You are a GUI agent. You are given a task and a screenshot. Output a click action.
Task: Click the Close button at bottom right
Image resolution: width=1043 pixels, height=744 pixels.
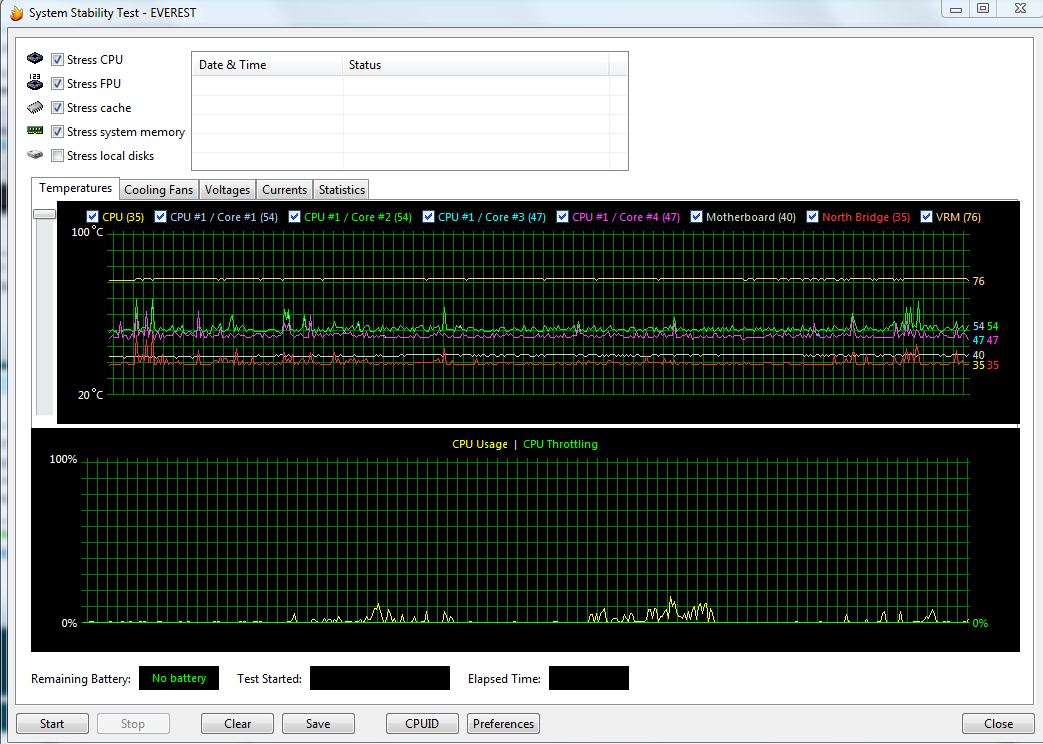pos(998,723)
